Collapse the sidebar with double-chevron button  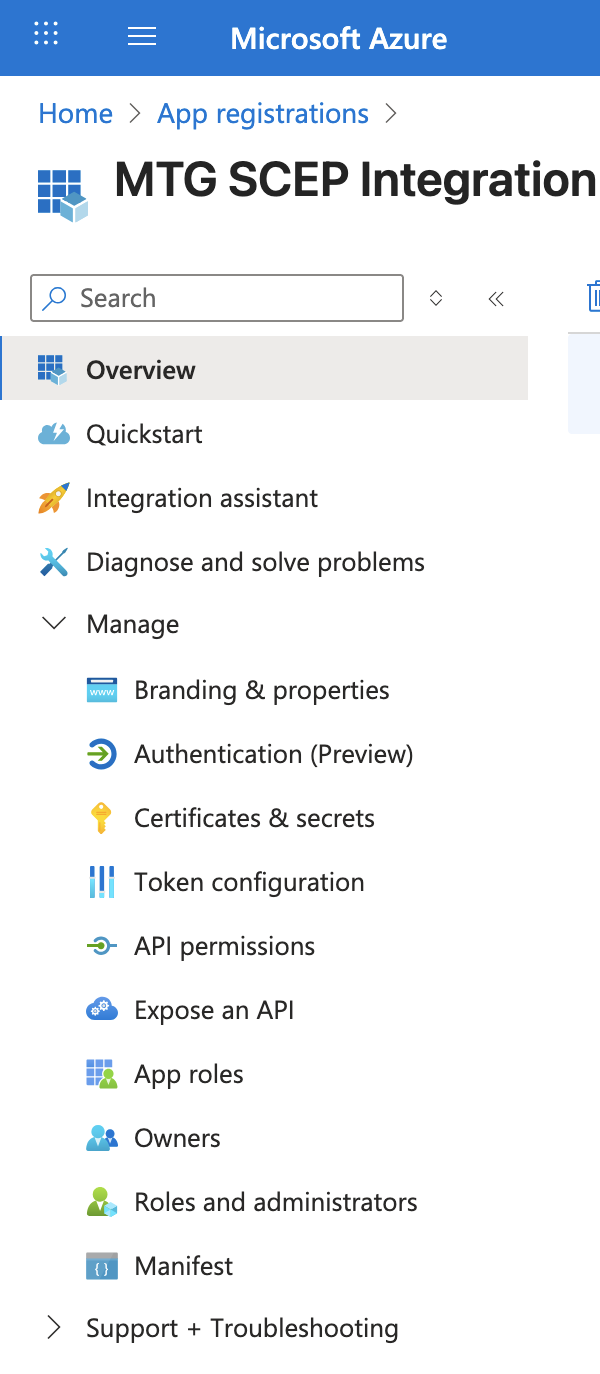tap(496, 298)
